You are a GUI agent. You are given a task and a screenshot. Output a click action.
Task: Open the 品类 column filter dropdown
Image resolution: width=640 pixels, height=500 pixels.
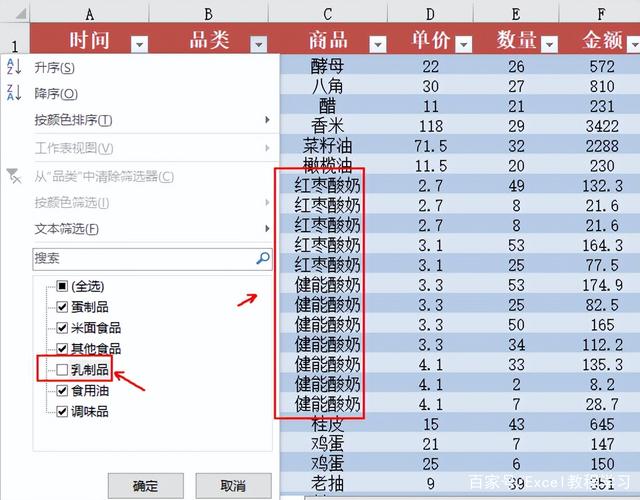[x=259, y=44]
